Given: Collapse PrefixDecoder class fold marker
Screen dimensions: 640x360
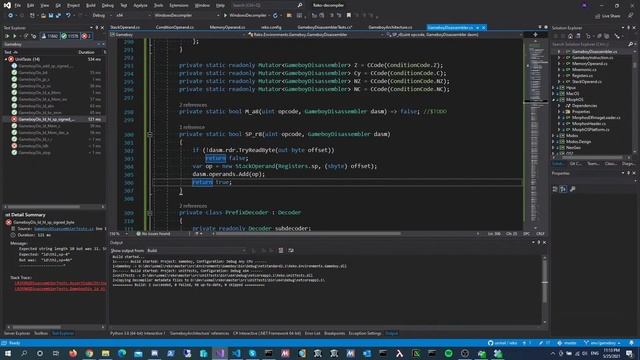Looking at the screenshot, I should (x=150, y=213).
